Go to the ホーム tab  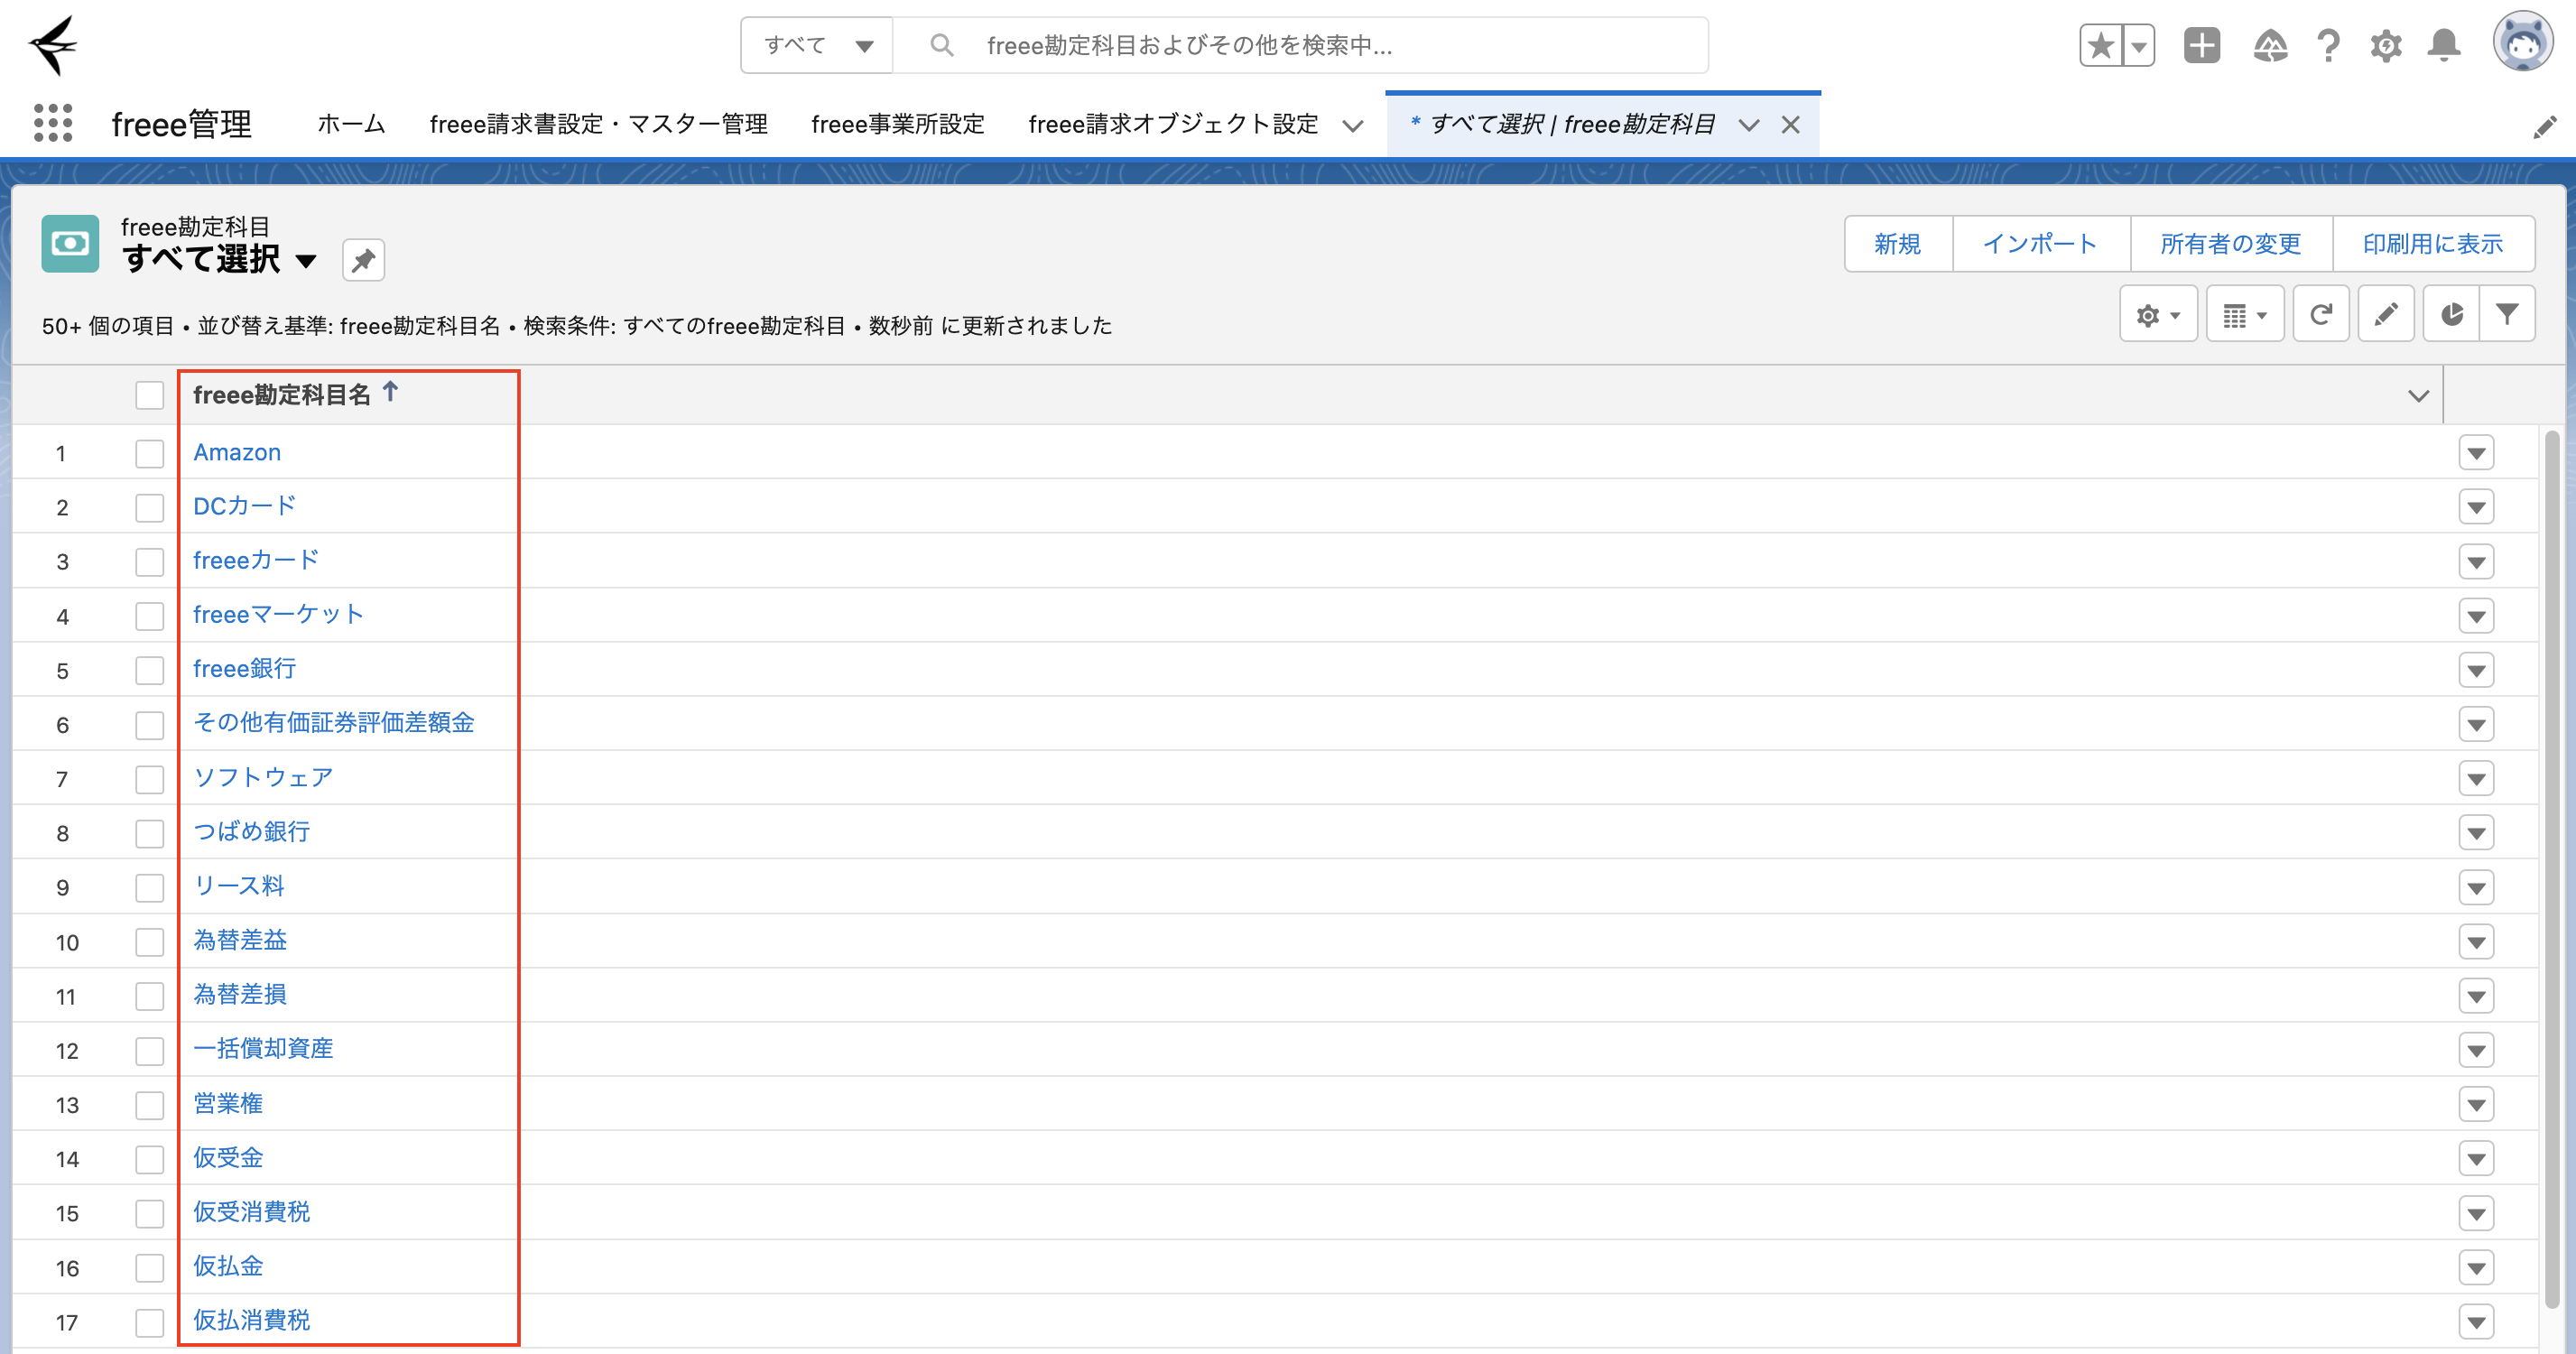coord(351,124)
